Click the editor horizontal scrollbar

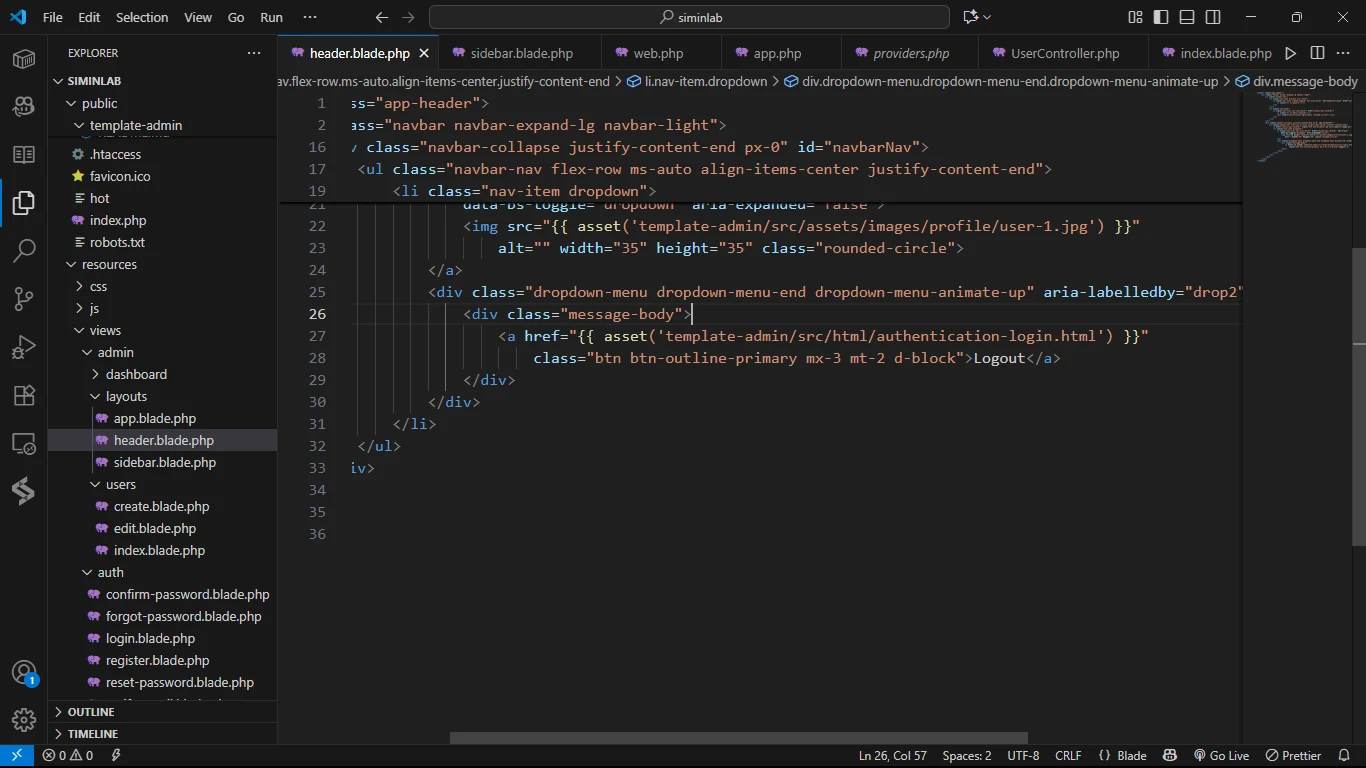click(x=738, y=738)
